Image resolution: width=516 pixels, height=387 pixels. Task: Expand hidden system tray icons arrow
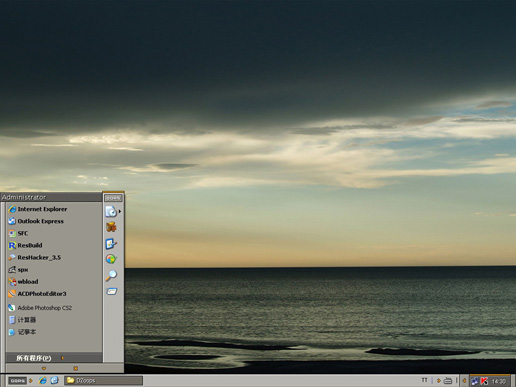(x=464, y=380)
